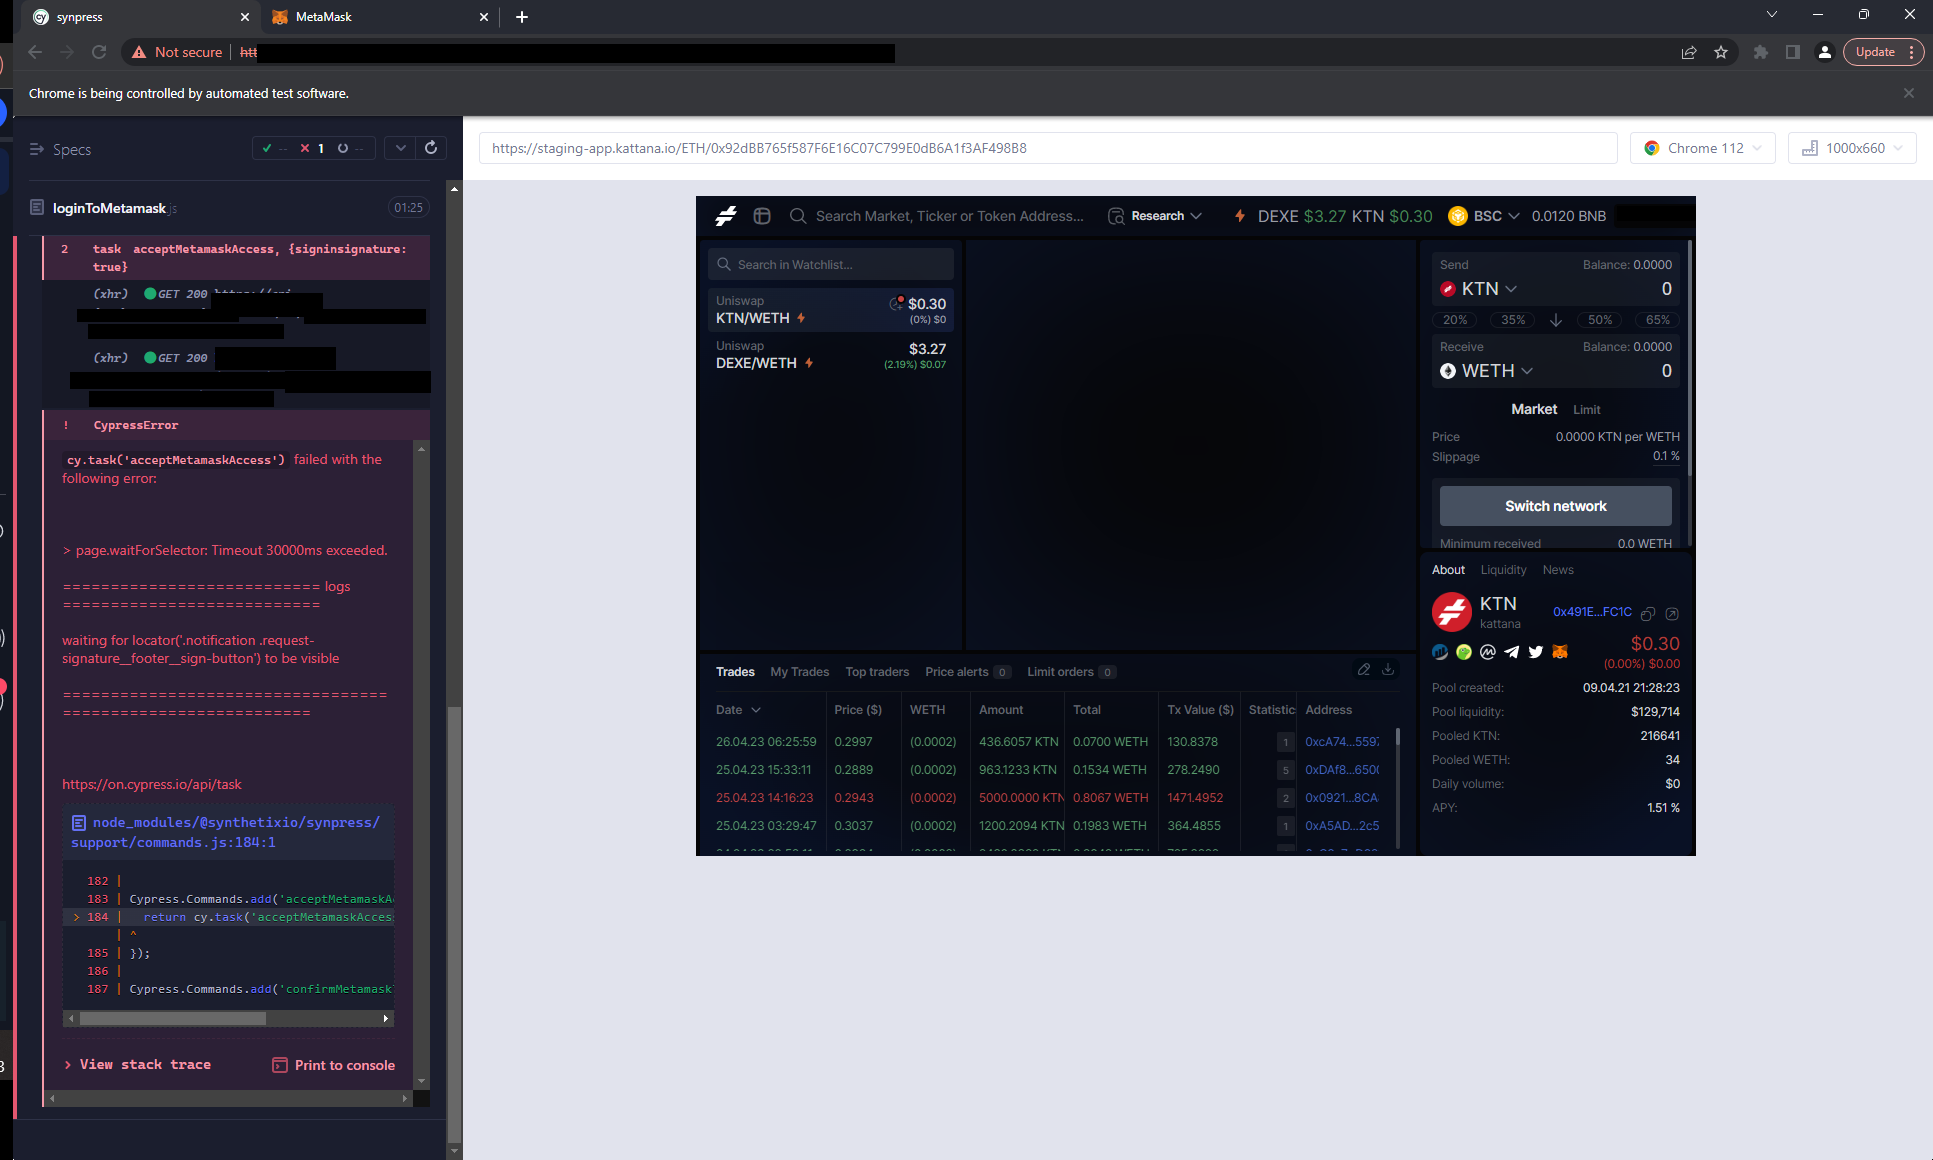Open the KTN address in explorer via arrow icon
The image size is (1933, 1160).
coord(1672,613)
